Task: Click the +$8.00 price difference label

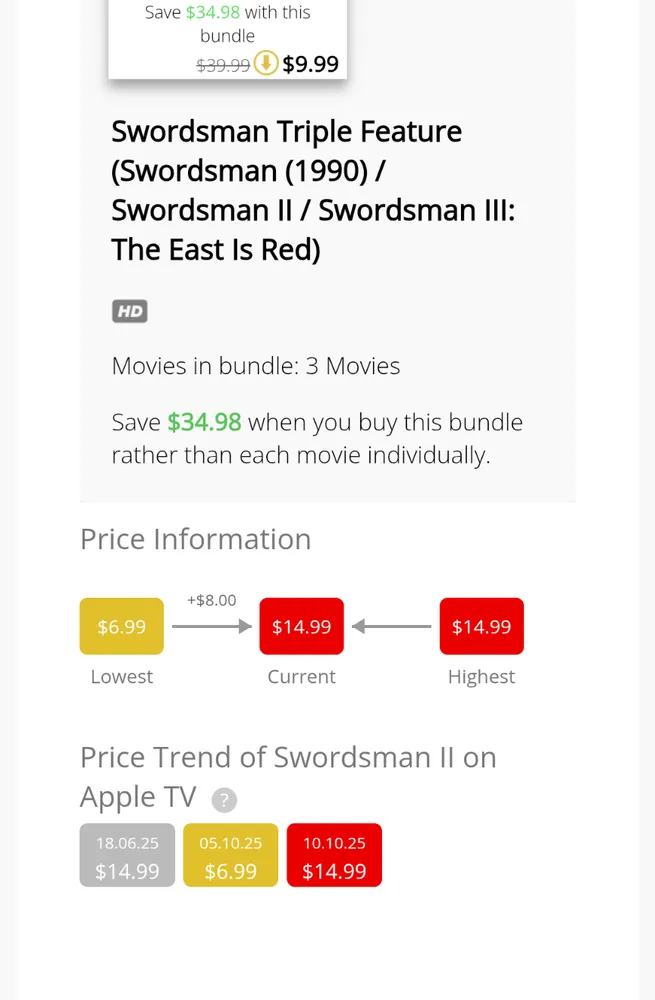Action: point(212,600)
